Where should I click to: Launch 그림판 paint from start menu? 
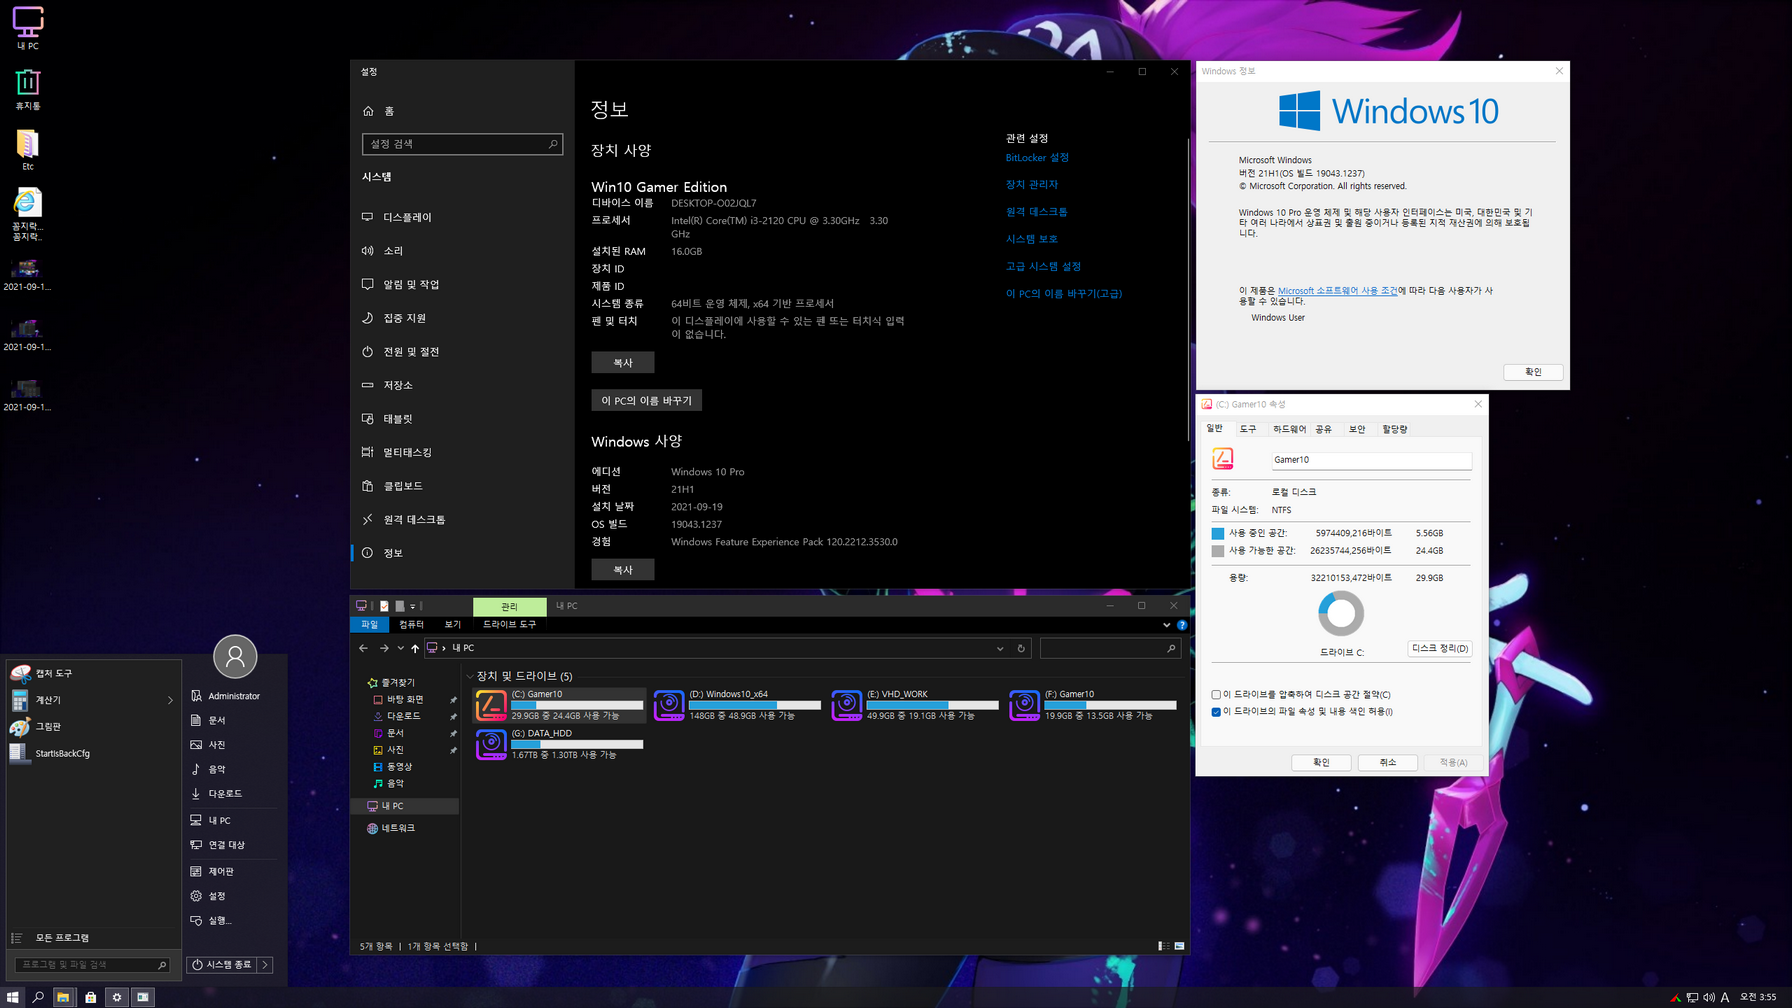coord(91,727)
